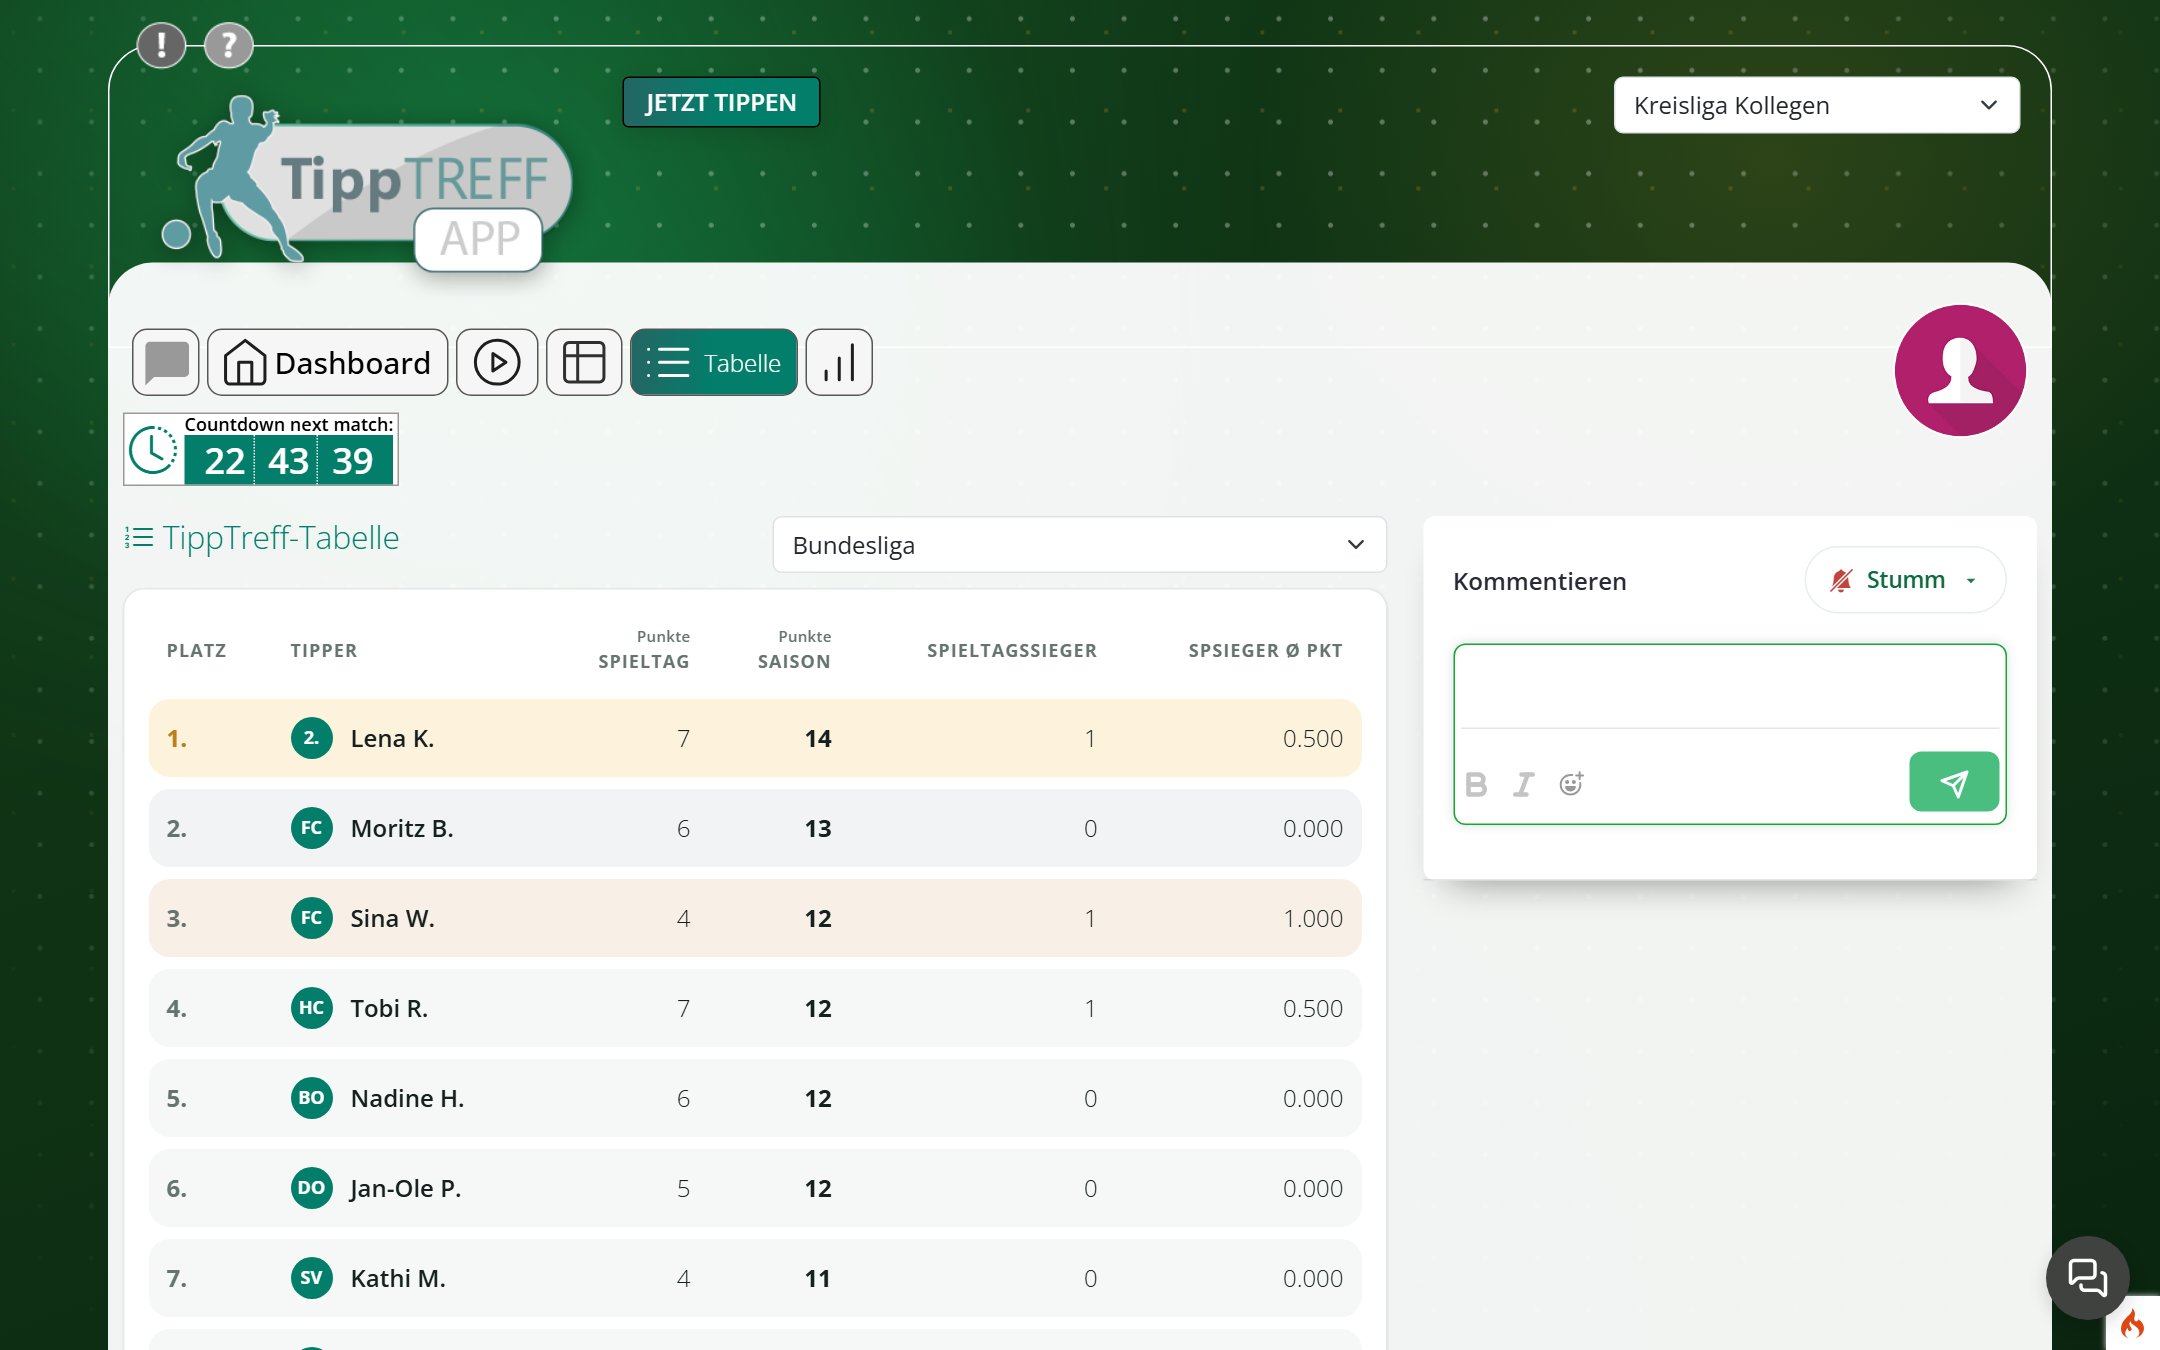Send the comment with the paper plane button
This screenshot has height=1350, width=2160.
(x=1954, y=782)
